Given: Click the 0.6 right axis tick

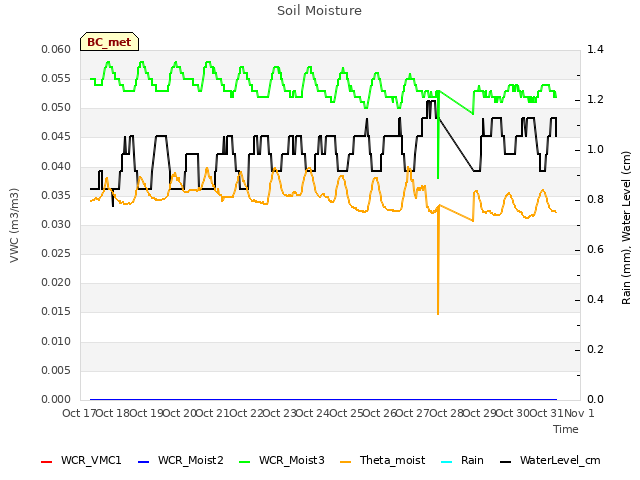Looking at the screenshot, I should coord(595,249).
